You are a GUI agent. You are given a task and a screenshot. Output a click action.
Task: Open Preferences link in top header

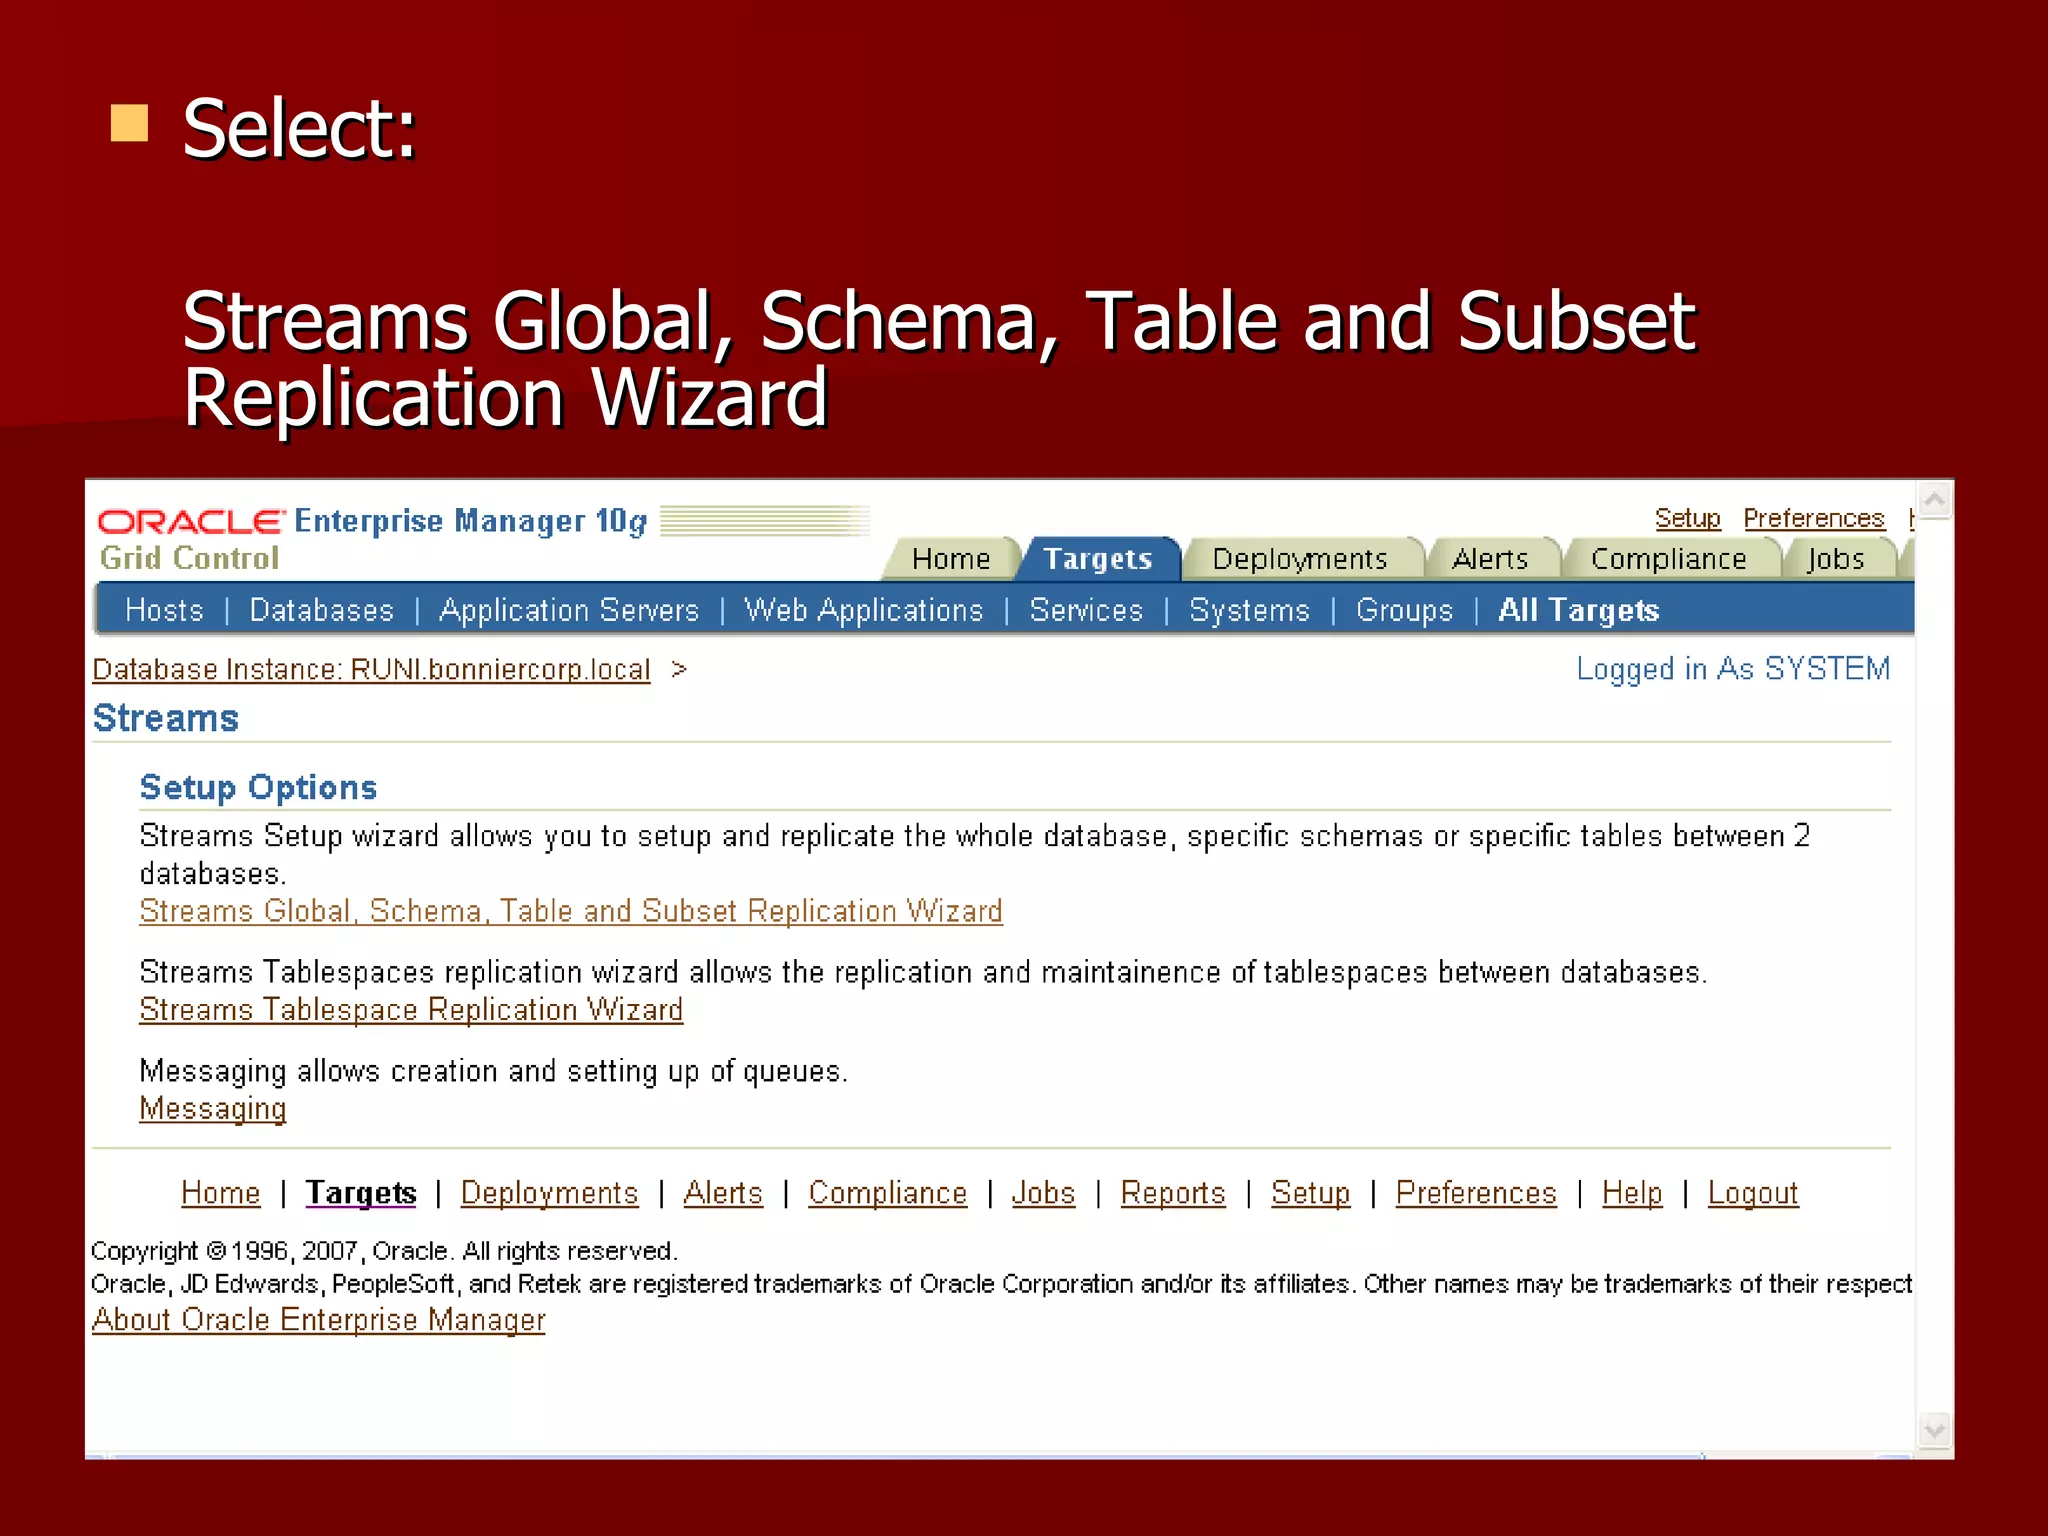coord(1813,518)
